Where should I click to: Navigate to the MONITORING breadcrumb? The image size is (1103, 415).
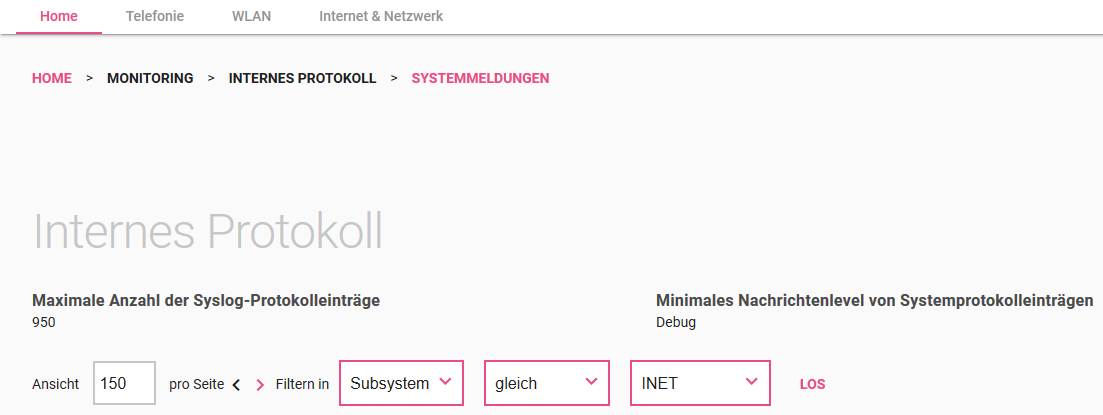[x=150, y=78]
